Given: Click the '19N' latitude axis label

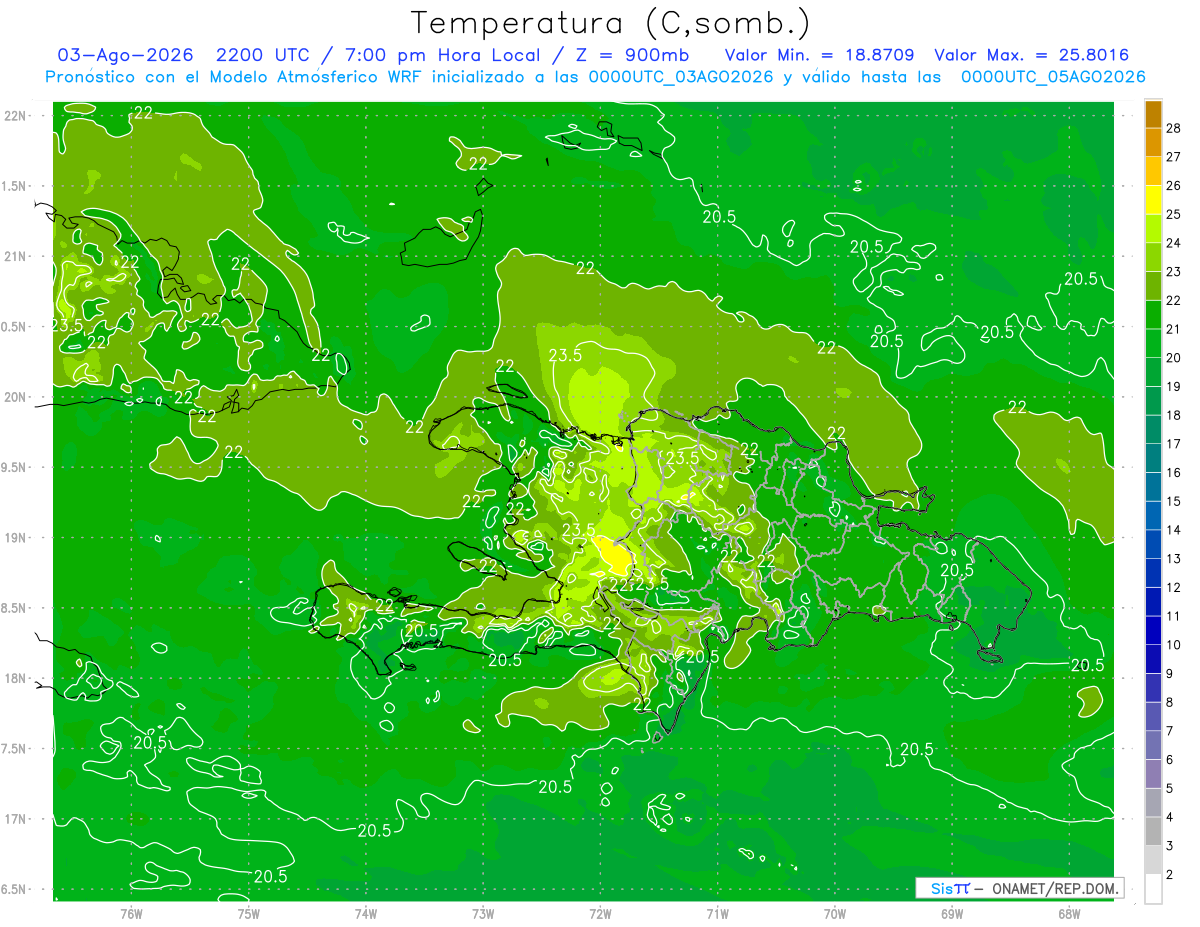Looking at the screenshot, I should tap(16, 537).
